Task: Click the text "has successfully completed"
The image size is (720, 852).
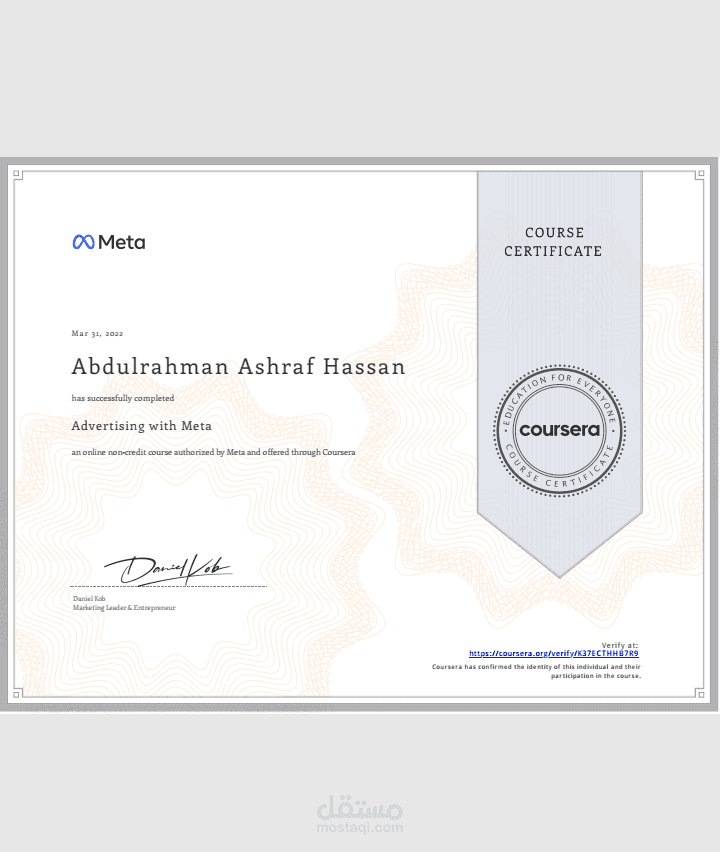Action: pyautogui.click(x=123, y=398)
